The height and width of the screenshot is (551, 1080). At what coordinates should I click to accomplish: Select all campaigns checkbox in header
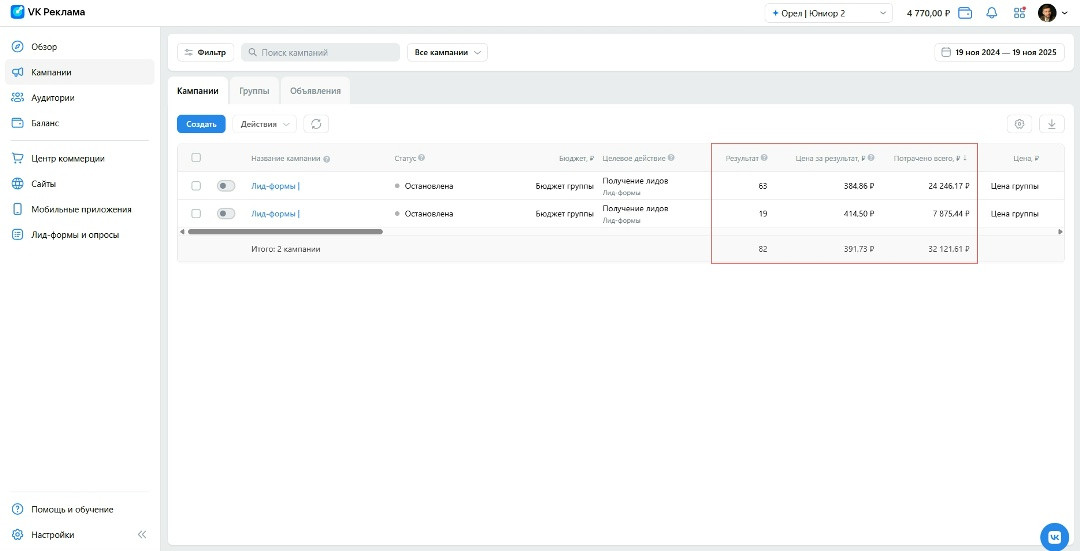[x=196, y=158]
